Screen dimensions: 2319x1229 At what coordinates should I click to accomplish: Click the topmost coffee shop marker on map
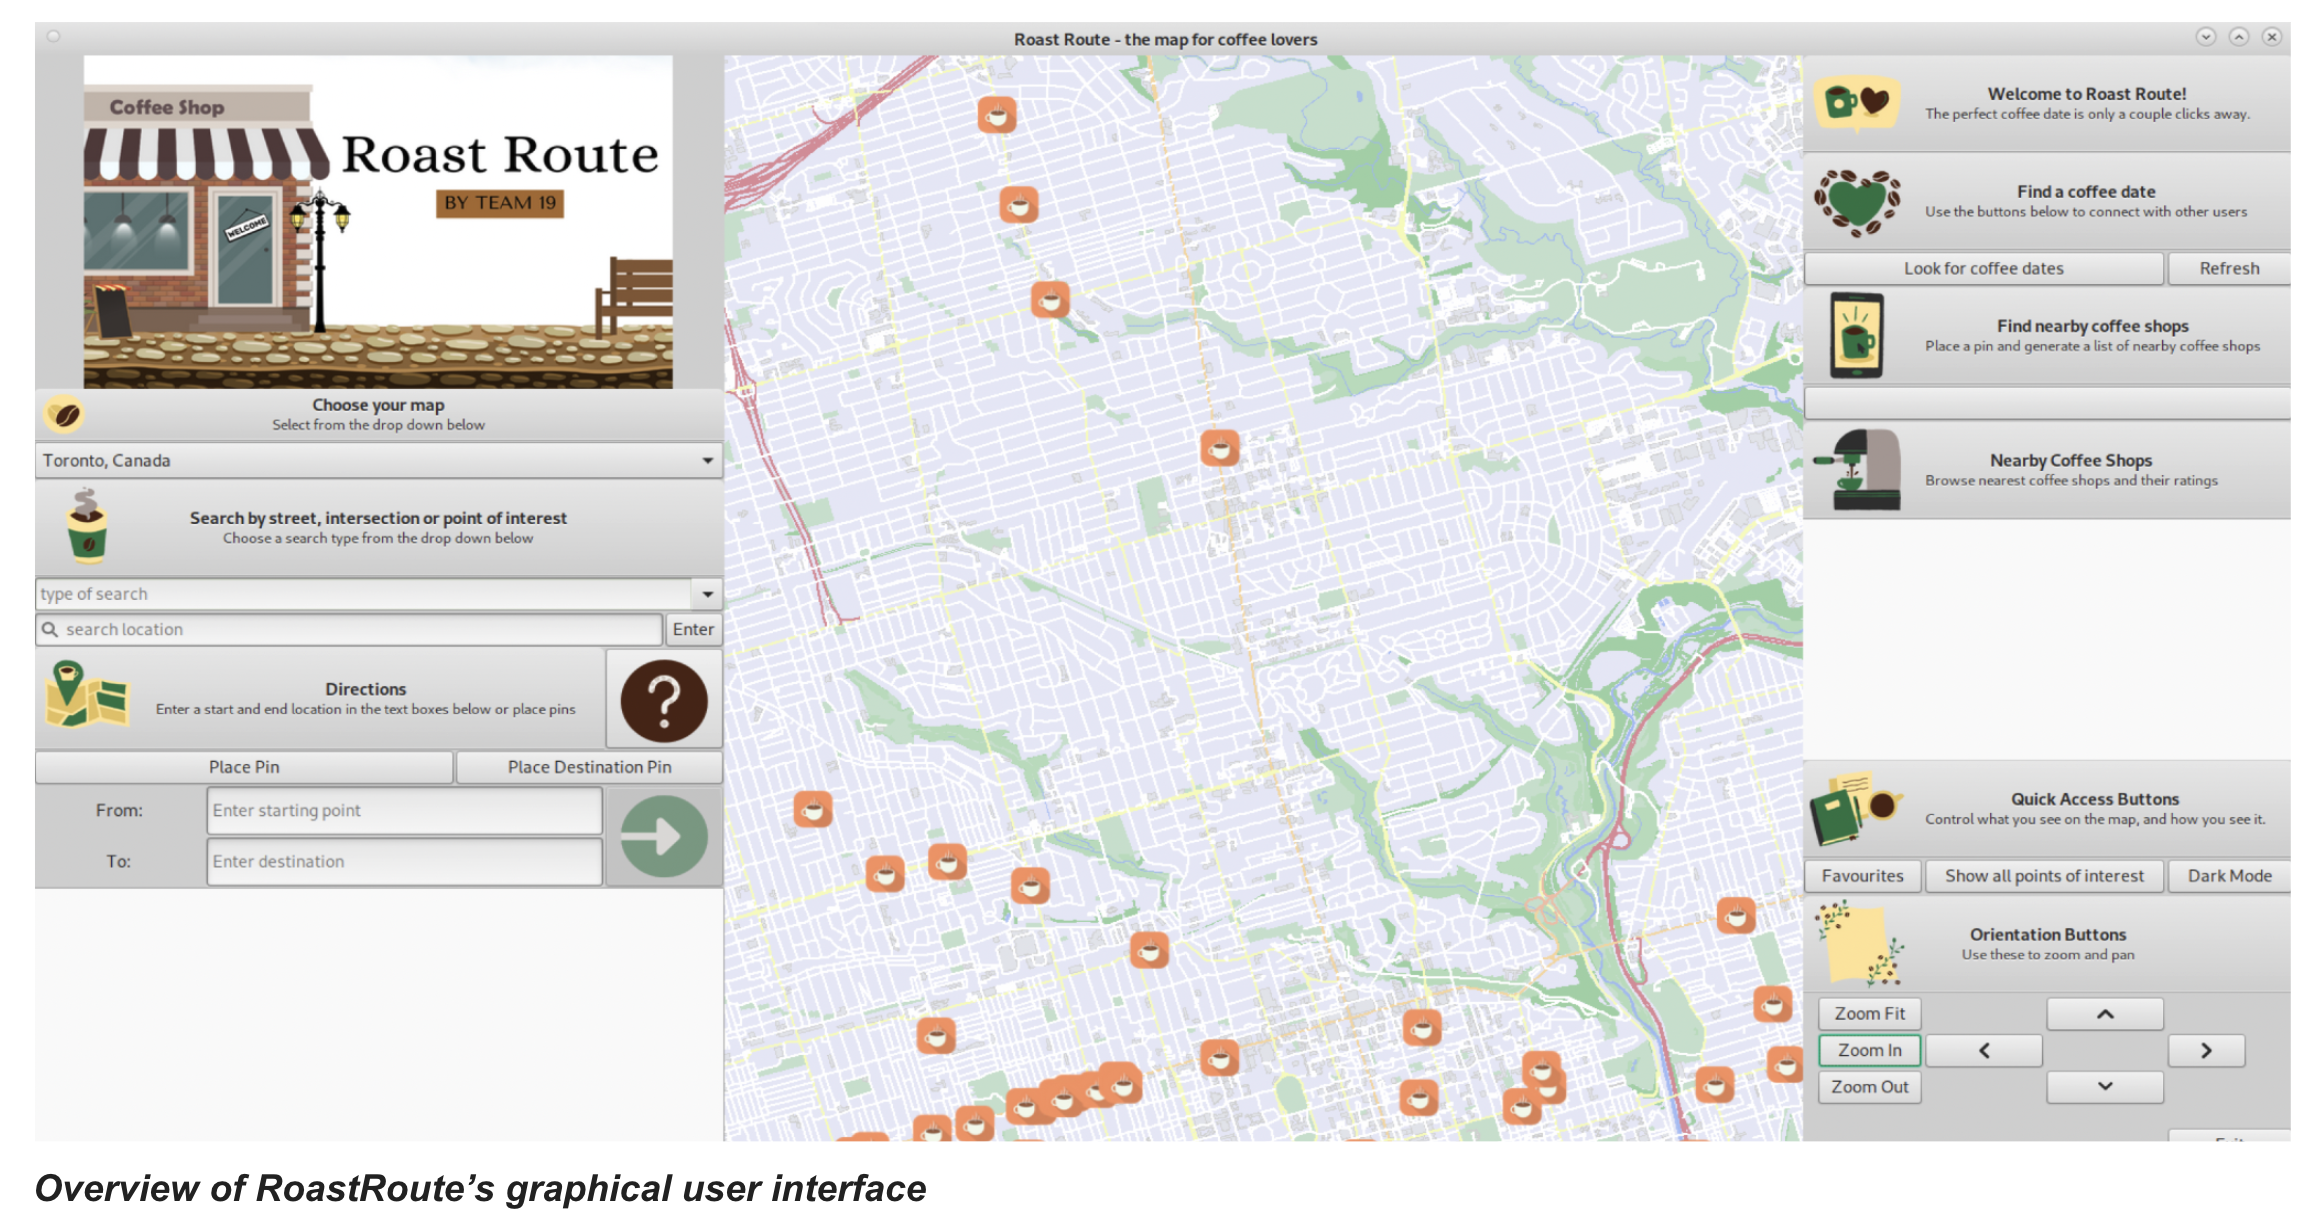click(x=996, y=115)
